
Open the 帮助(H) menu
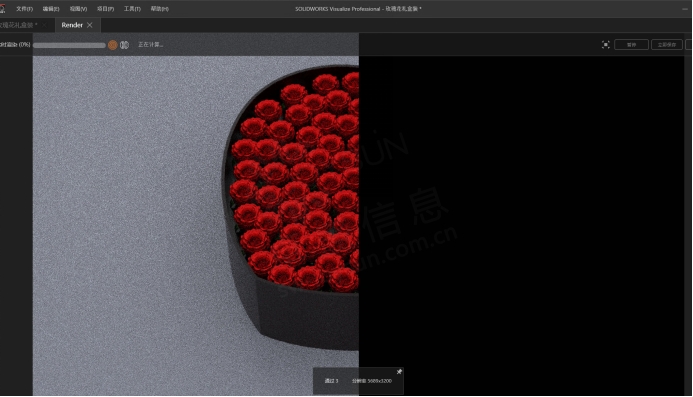pyautogui.click(x=160, y=9)
